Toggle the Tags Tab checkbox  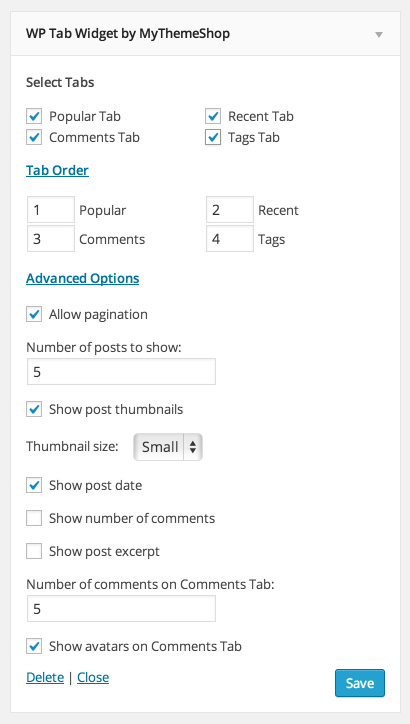(x=213, y=138)
